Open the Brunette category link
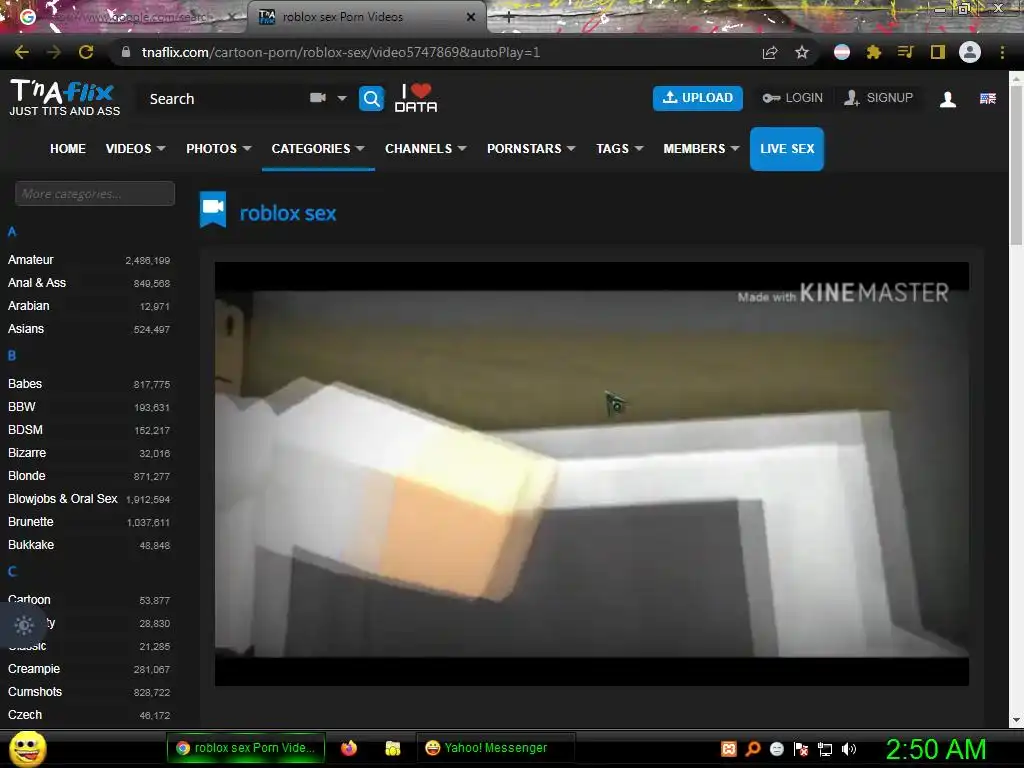 [31, 522]
